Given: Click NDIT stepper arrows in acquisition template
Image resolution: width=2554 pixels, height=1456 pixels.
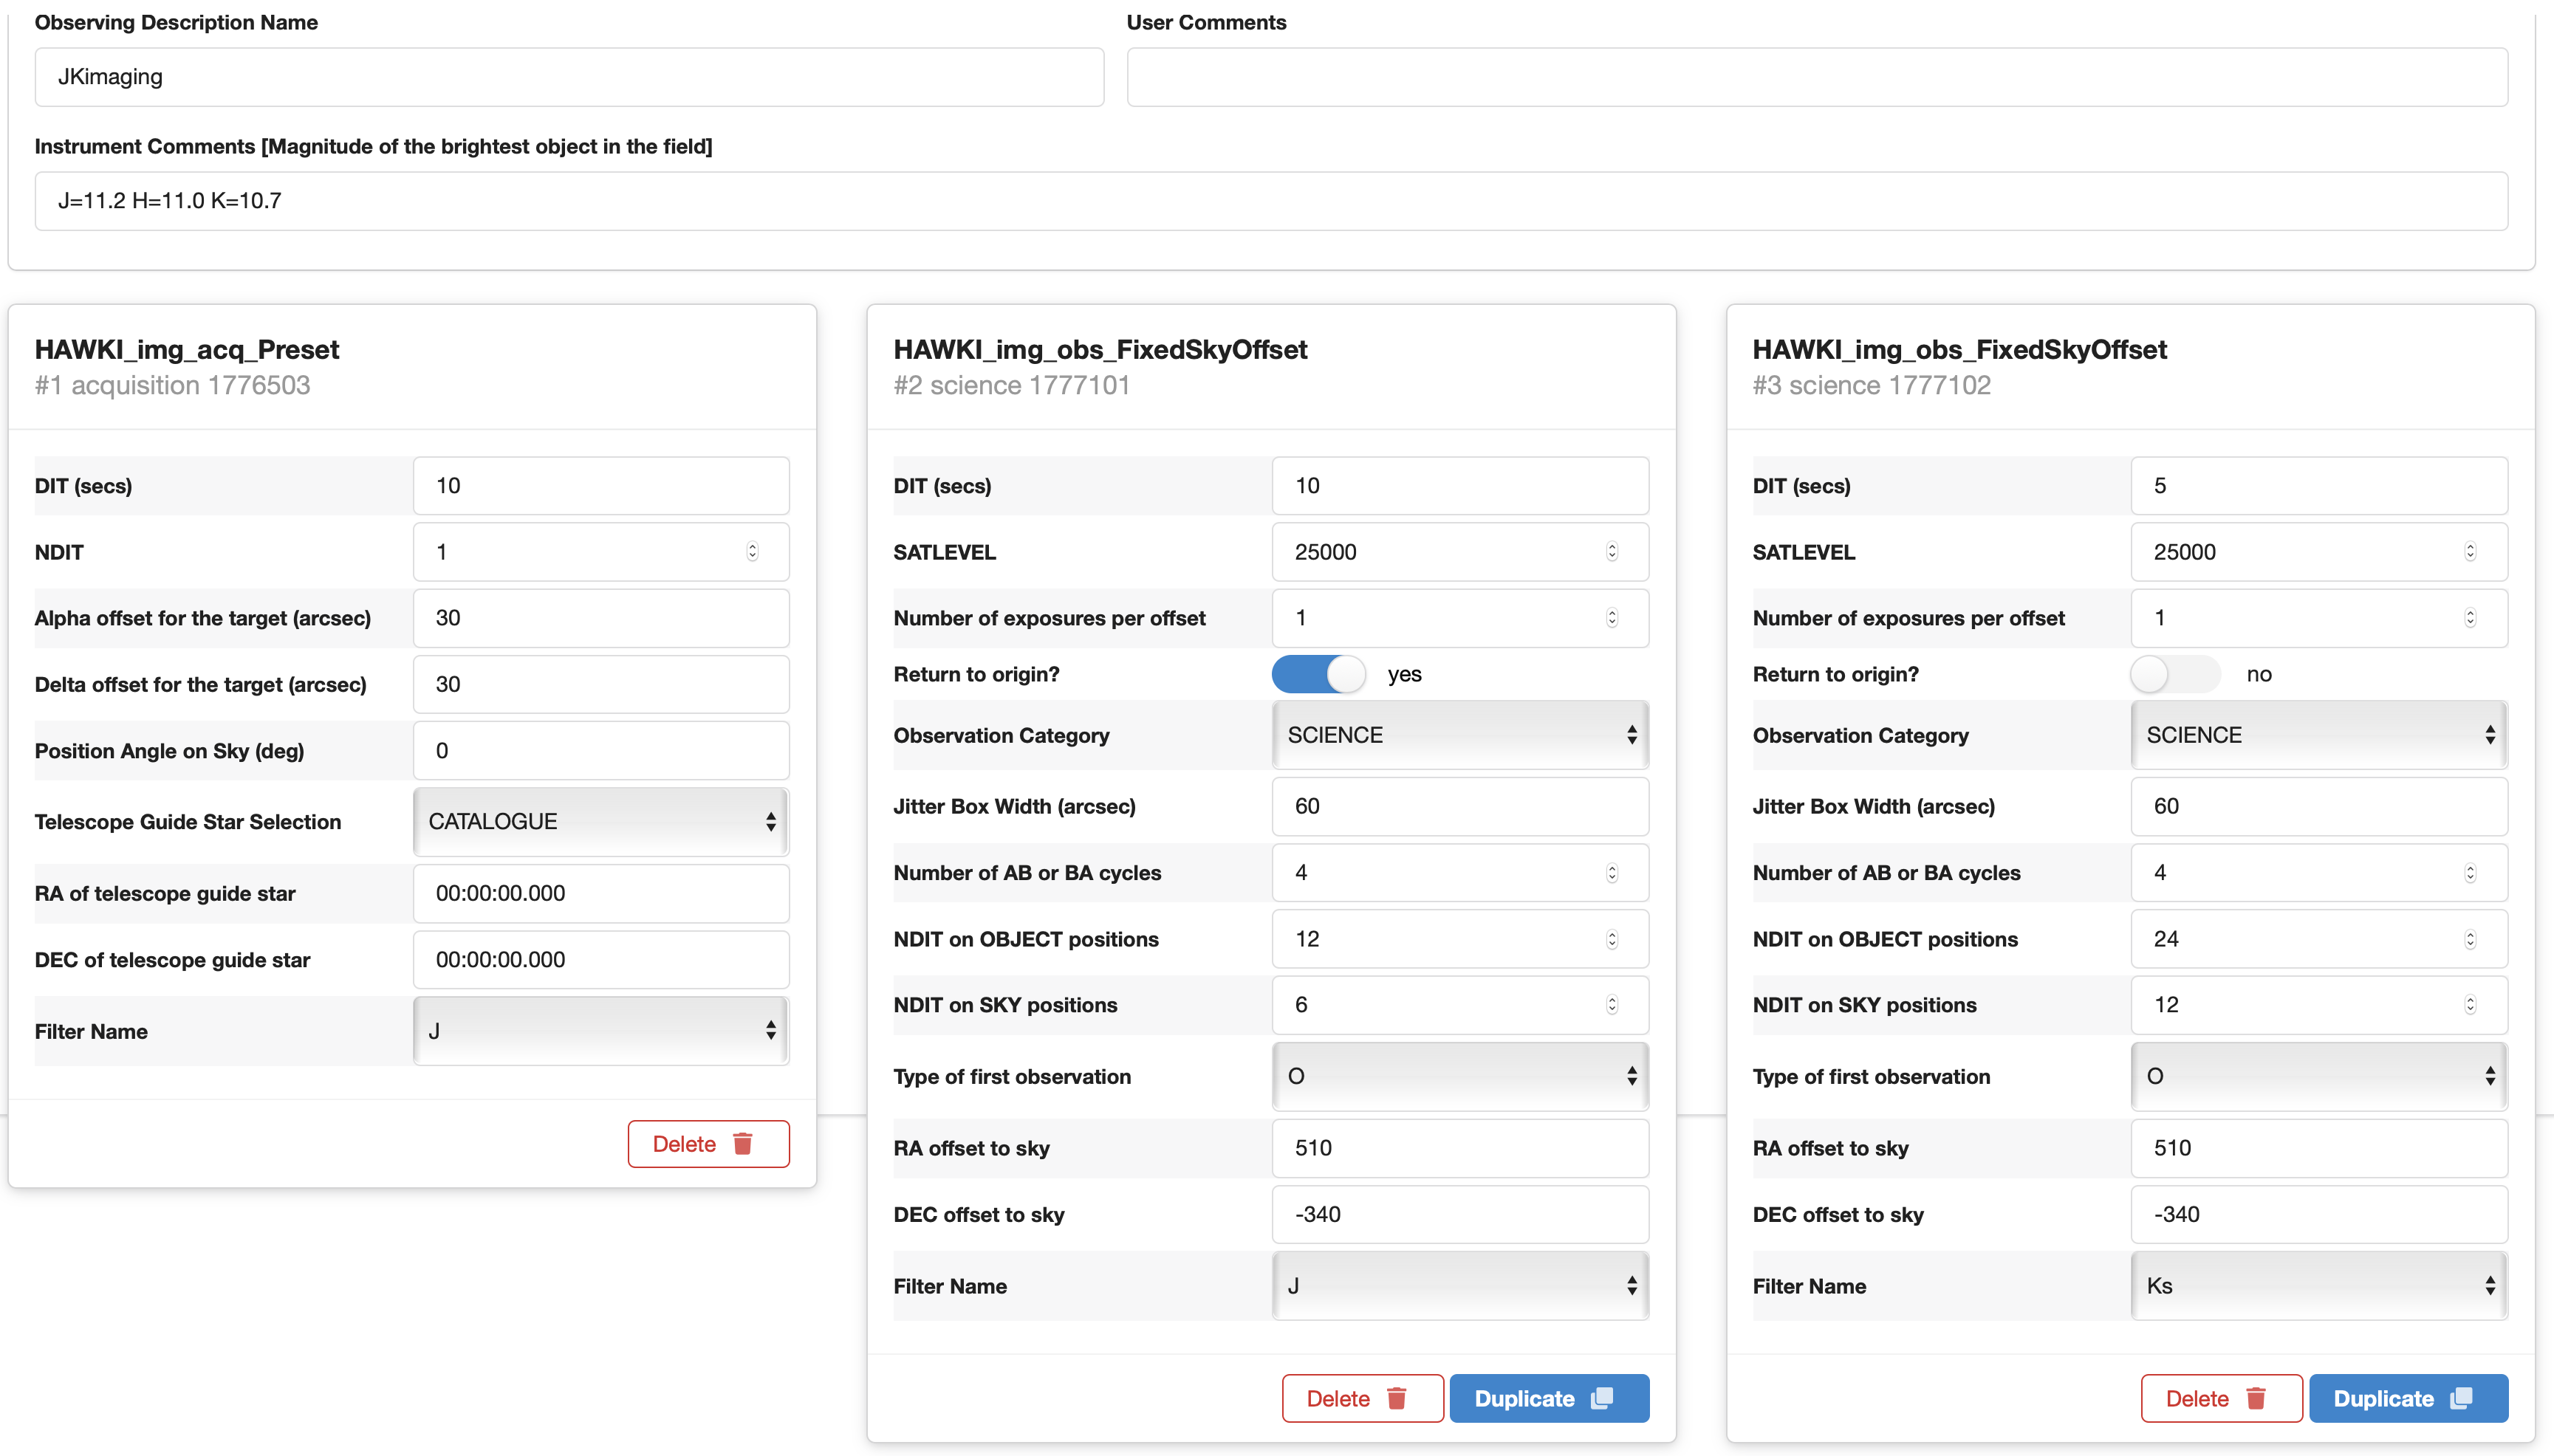Looking at the screenshot, I should tap(752, 552).
